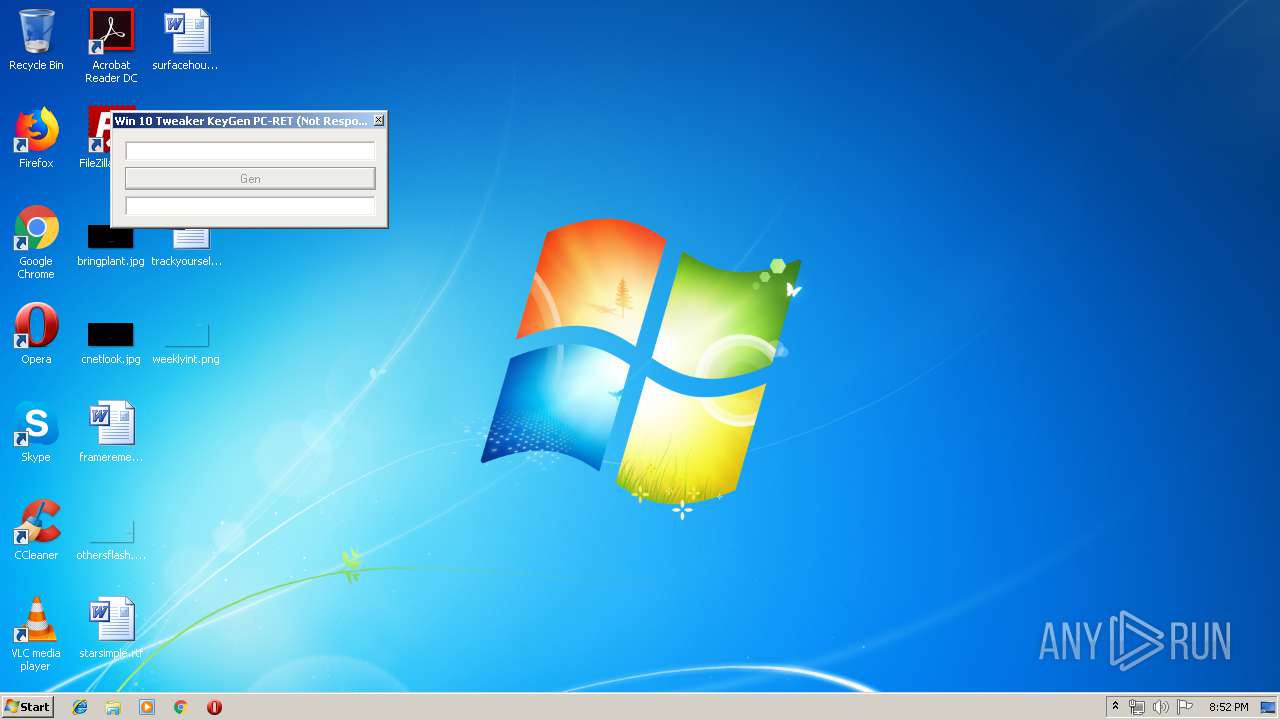Select the Firefox desktop shortcut
This screenshot has height=720, width=1280.
(x=36, y=138)
